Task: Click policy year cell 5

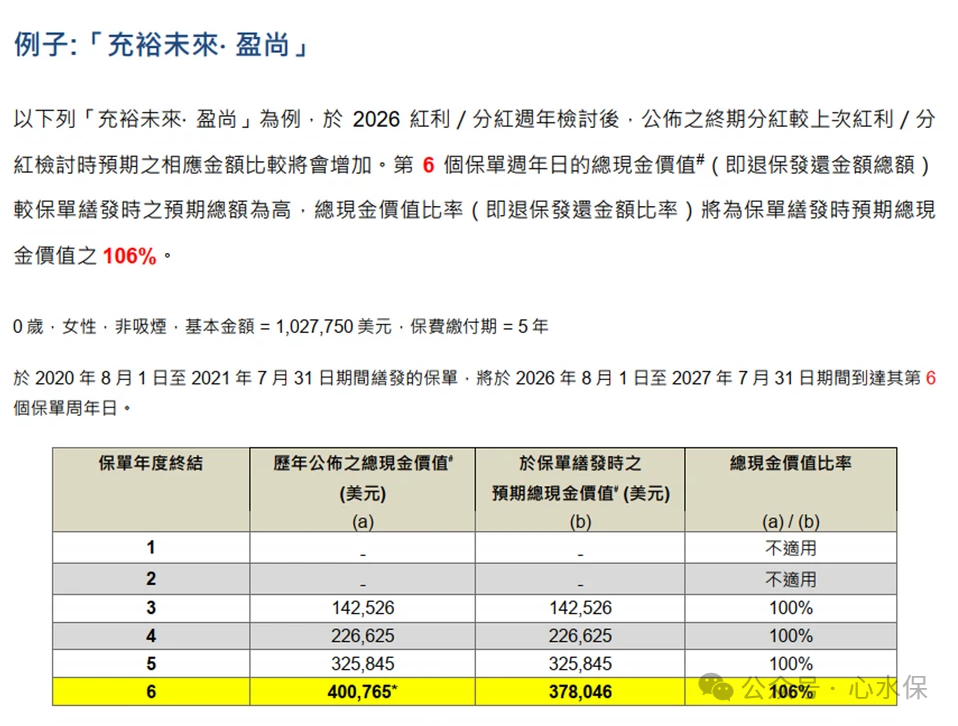Action: tap(151, 664)
